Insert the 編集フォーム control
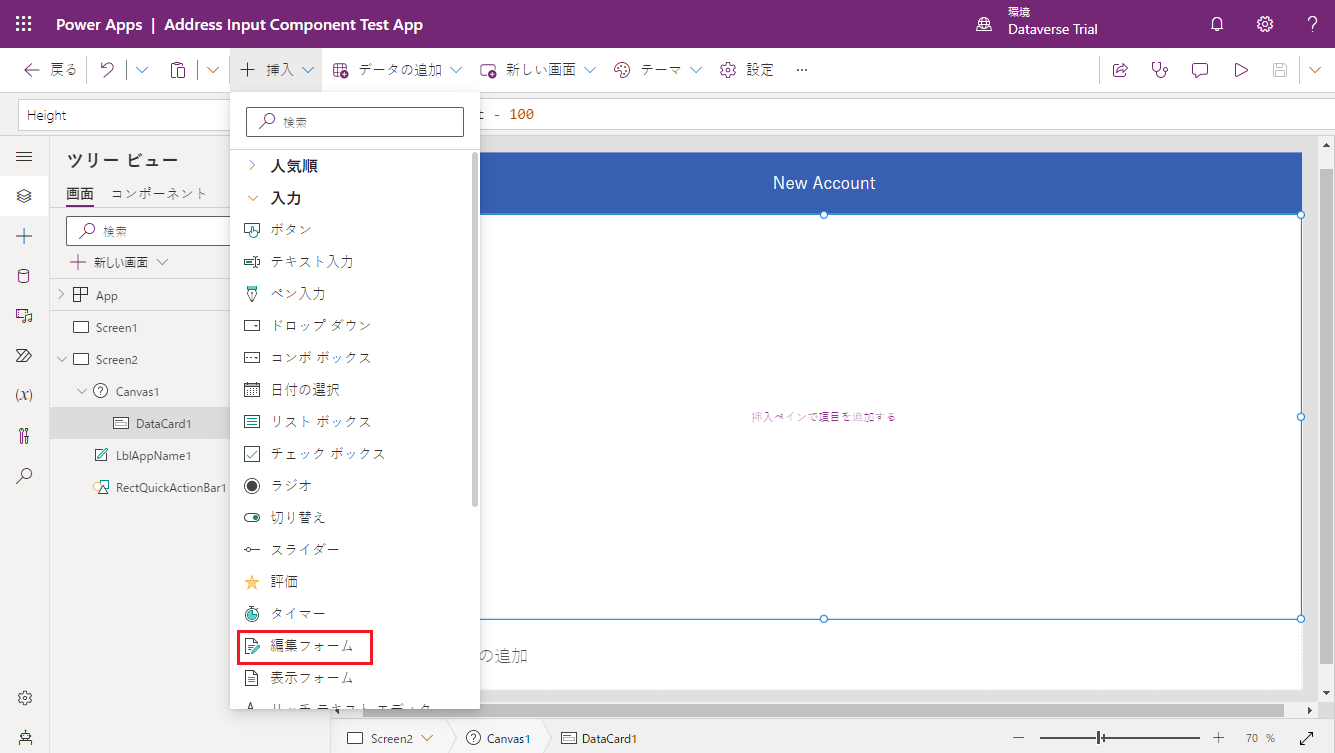The image size is (1335, 753). pos(305,646)
